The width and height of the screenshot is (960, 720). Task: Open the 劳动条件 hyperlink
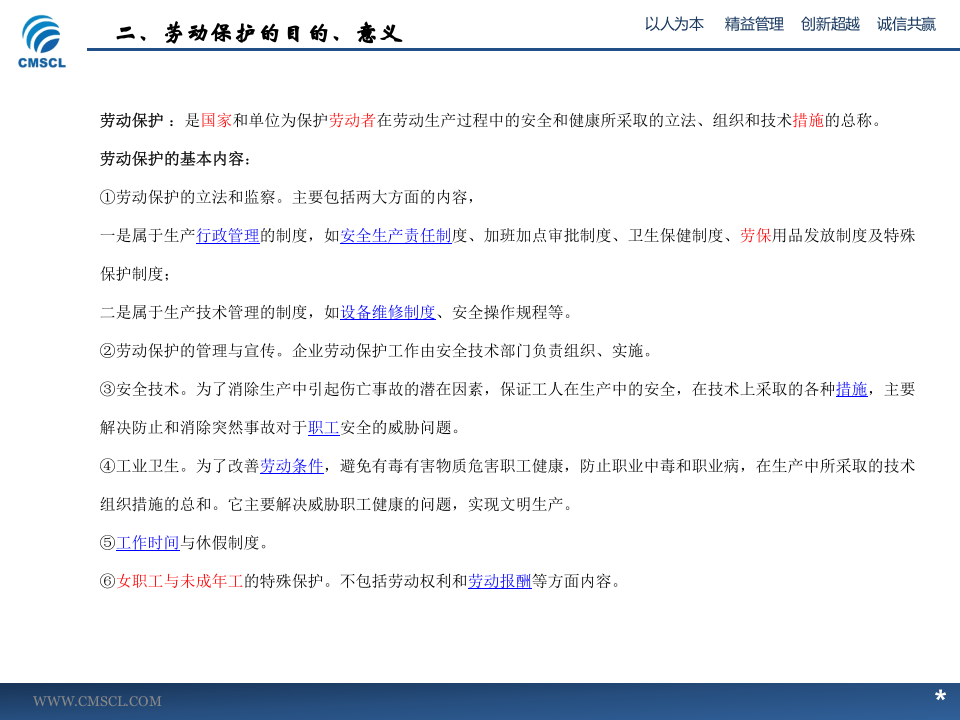tap(292, 467)
